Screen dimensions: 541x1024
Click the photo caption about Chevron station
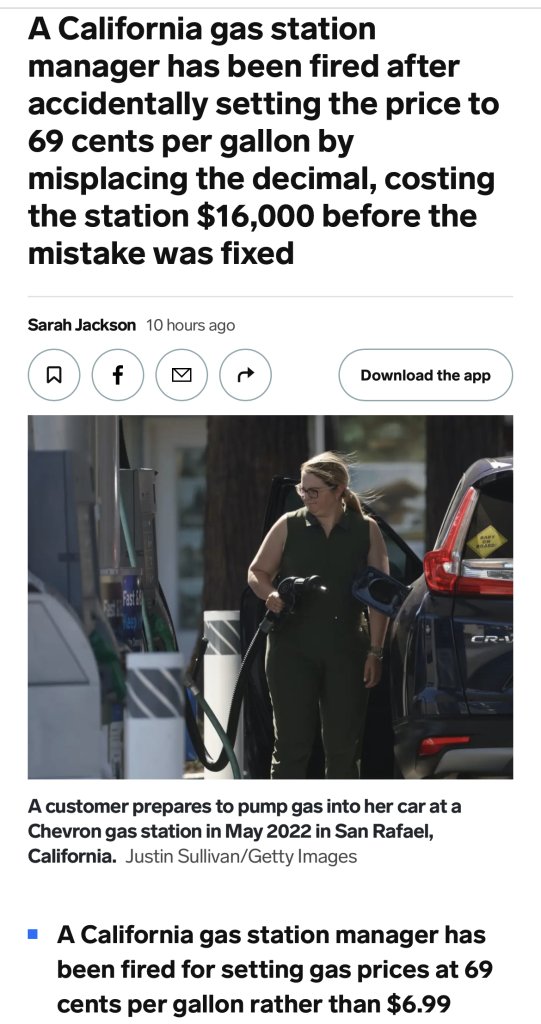pyautogui.click(x=244, y=831)
